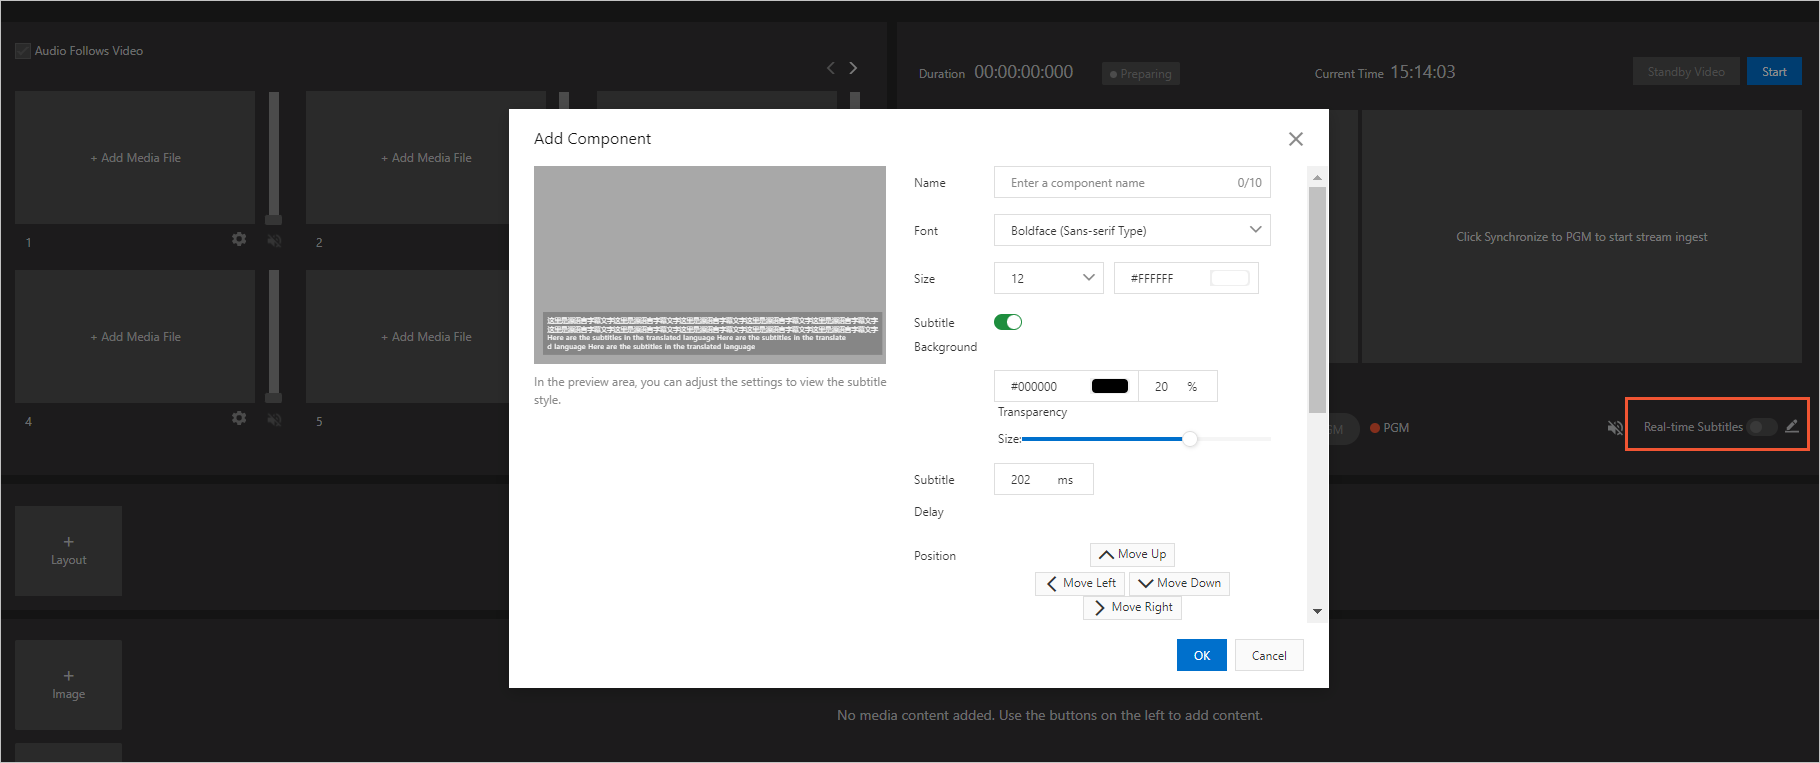The image size is (1820, 763).
Task: Open settings gear for slot 4
Action: (x=239, y=419)
